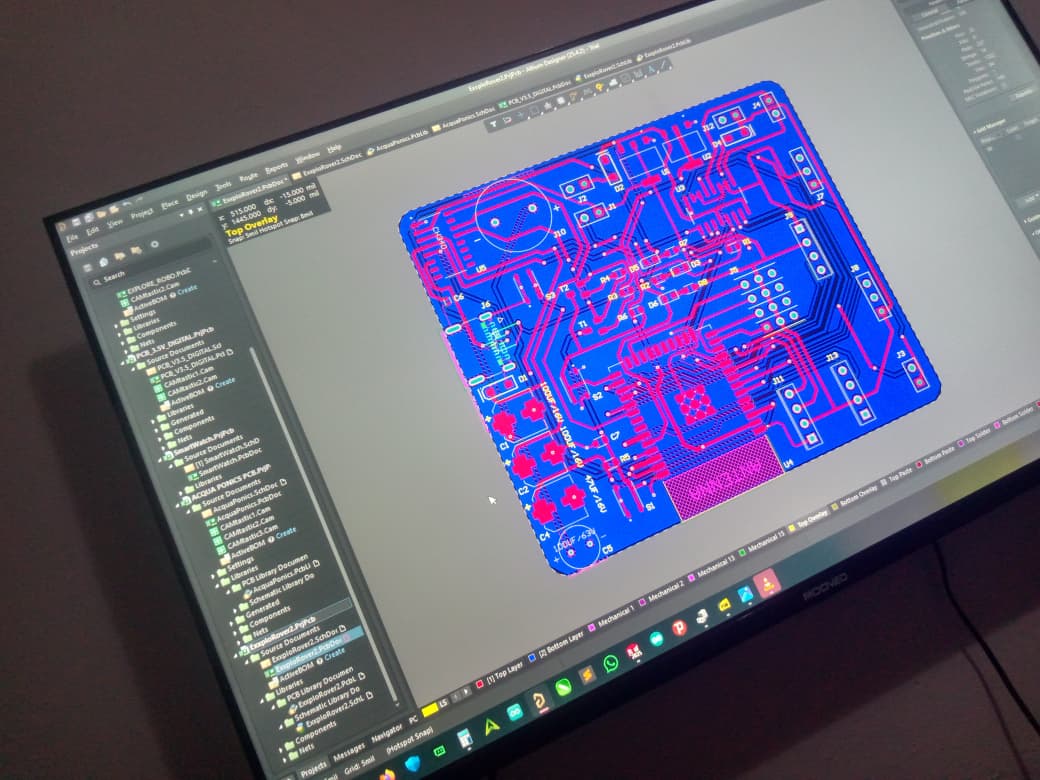Switch to AcquaPonics.SchDoc document tab

click(464, 117)
